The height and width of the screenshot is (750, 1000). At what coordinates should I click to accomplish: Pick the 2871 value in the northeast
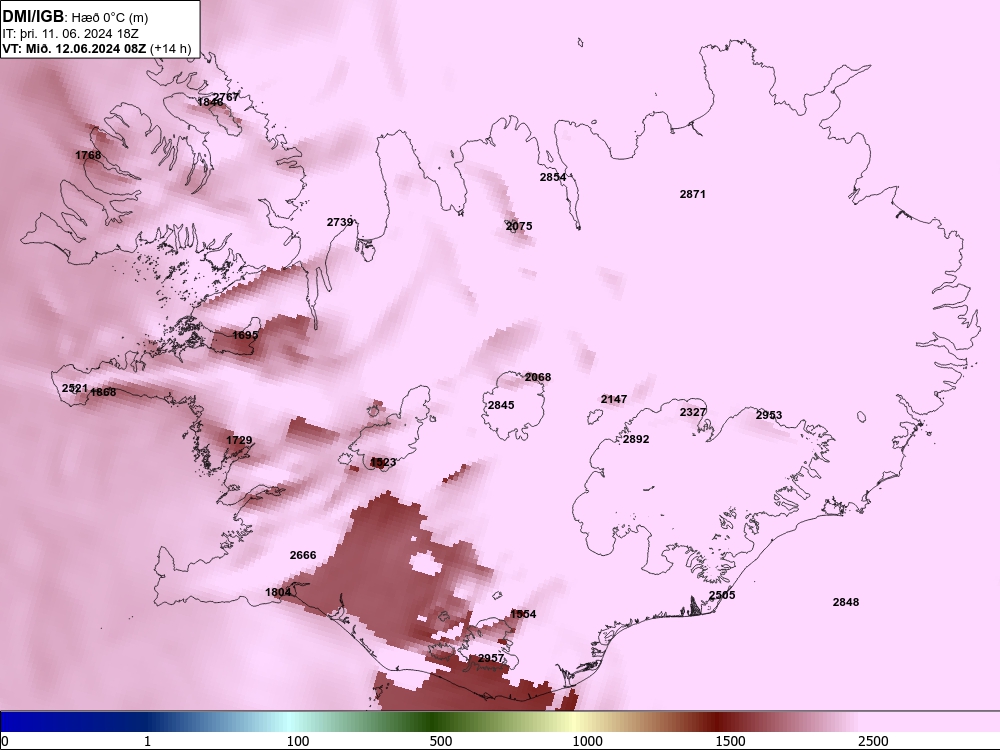tap(693, 194)
